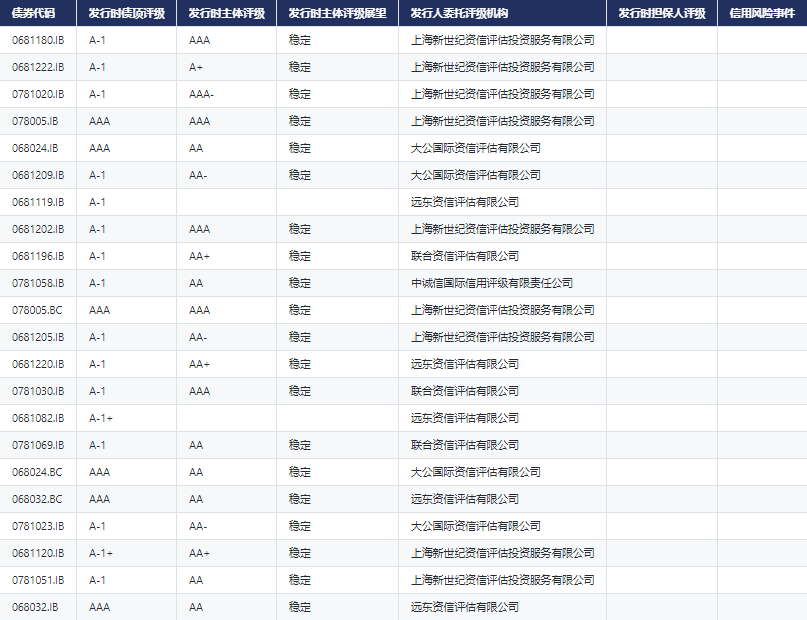The image size is (807, 620).
Task: Select bond code 0681180.IB
Action: 38,40
